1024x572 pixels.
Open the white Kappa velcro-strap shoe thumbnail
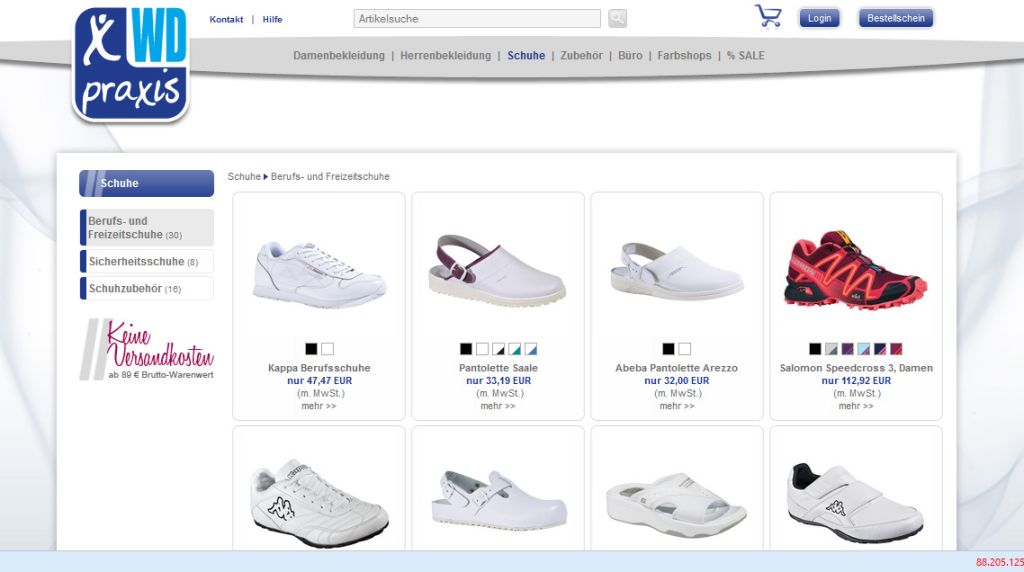point(856,501)
